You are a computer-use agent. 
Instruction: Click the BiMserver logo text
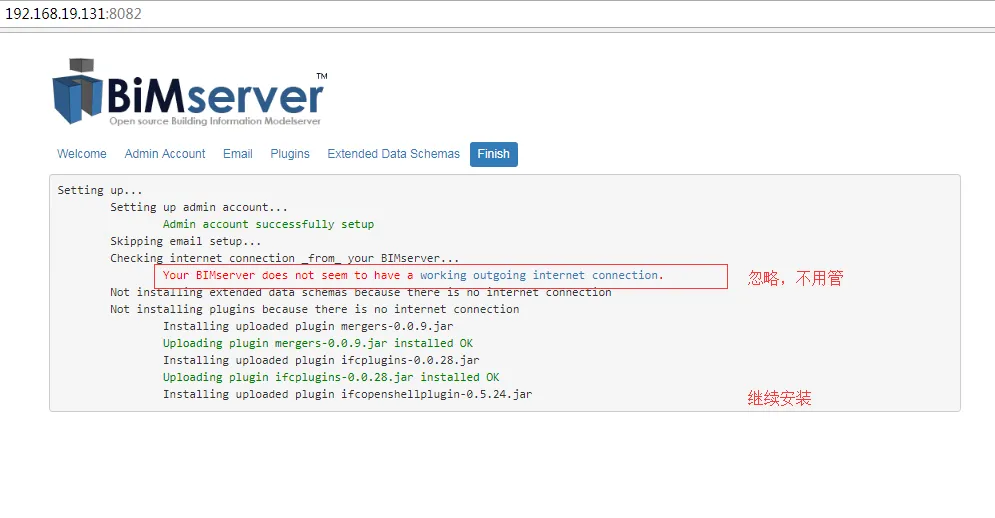(216, 96)
